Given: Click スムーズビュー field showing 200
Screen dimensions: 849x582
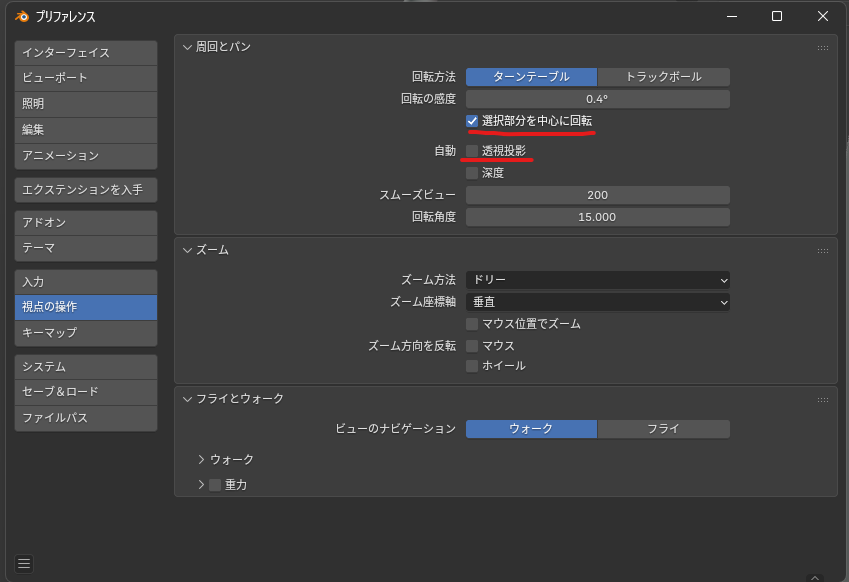Looking at the screenshot, I should (x=598, y=195).
